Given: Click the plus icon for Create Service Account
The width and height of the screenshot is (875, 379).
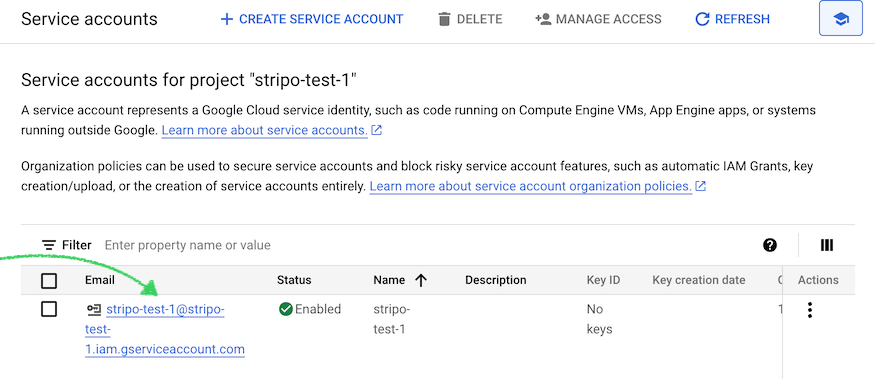Looking at the screenshot, I should click(226, 19).
